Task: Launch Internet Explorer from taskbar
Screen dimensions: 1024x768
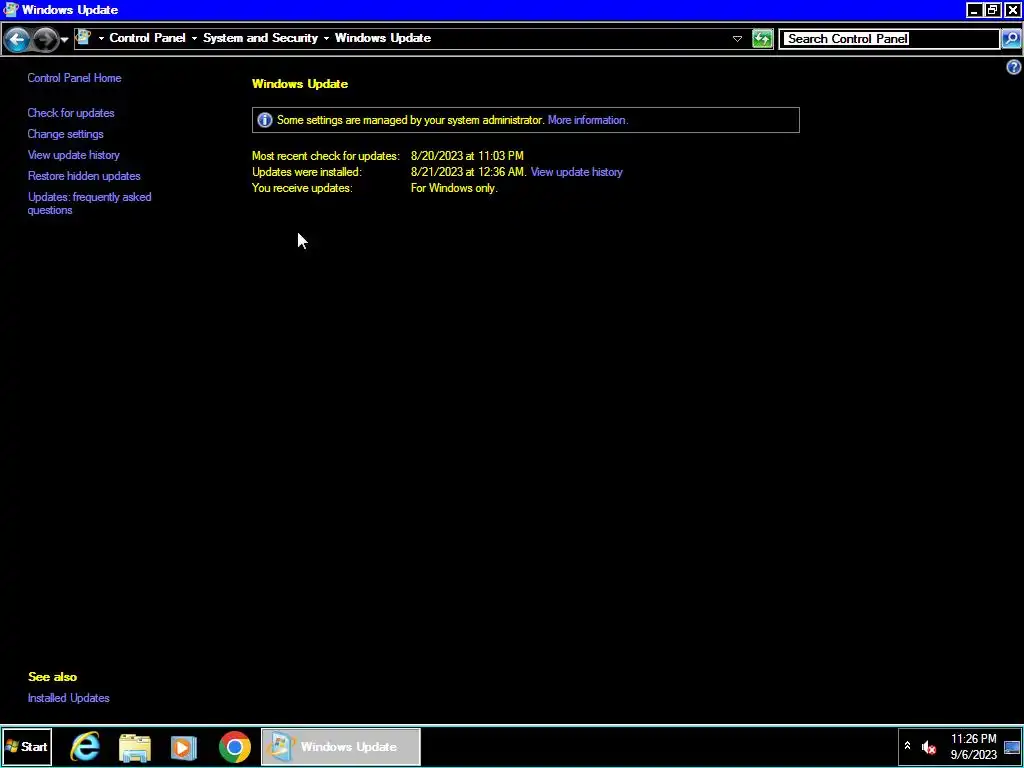Action: coord(85,746)
